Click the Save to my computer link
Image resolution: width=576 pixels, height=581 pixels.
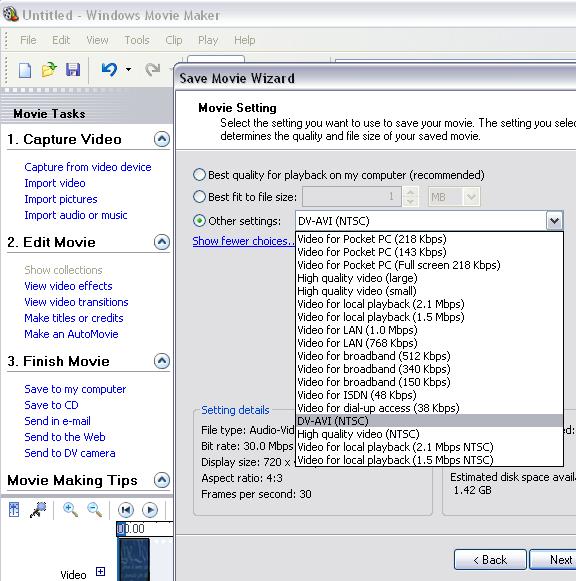click(x=75, y=389)
